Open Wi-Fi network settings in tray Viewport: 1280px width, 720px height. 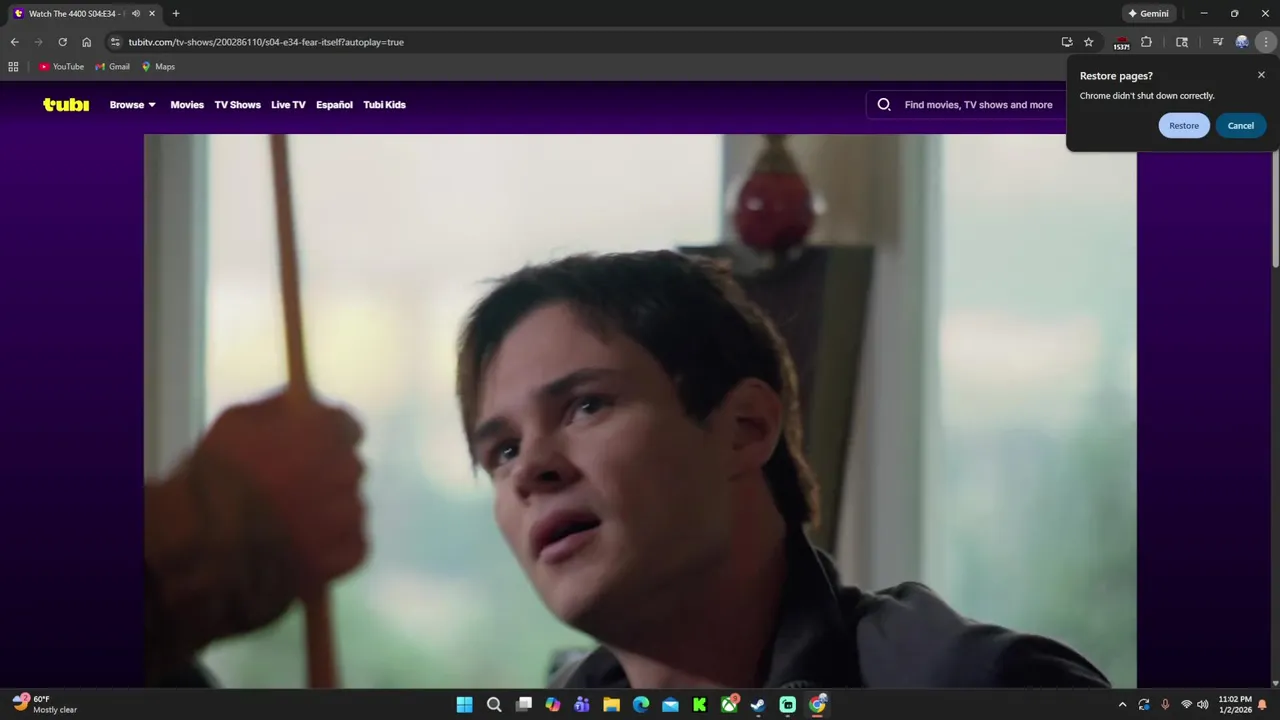[x=1186, y=705]
